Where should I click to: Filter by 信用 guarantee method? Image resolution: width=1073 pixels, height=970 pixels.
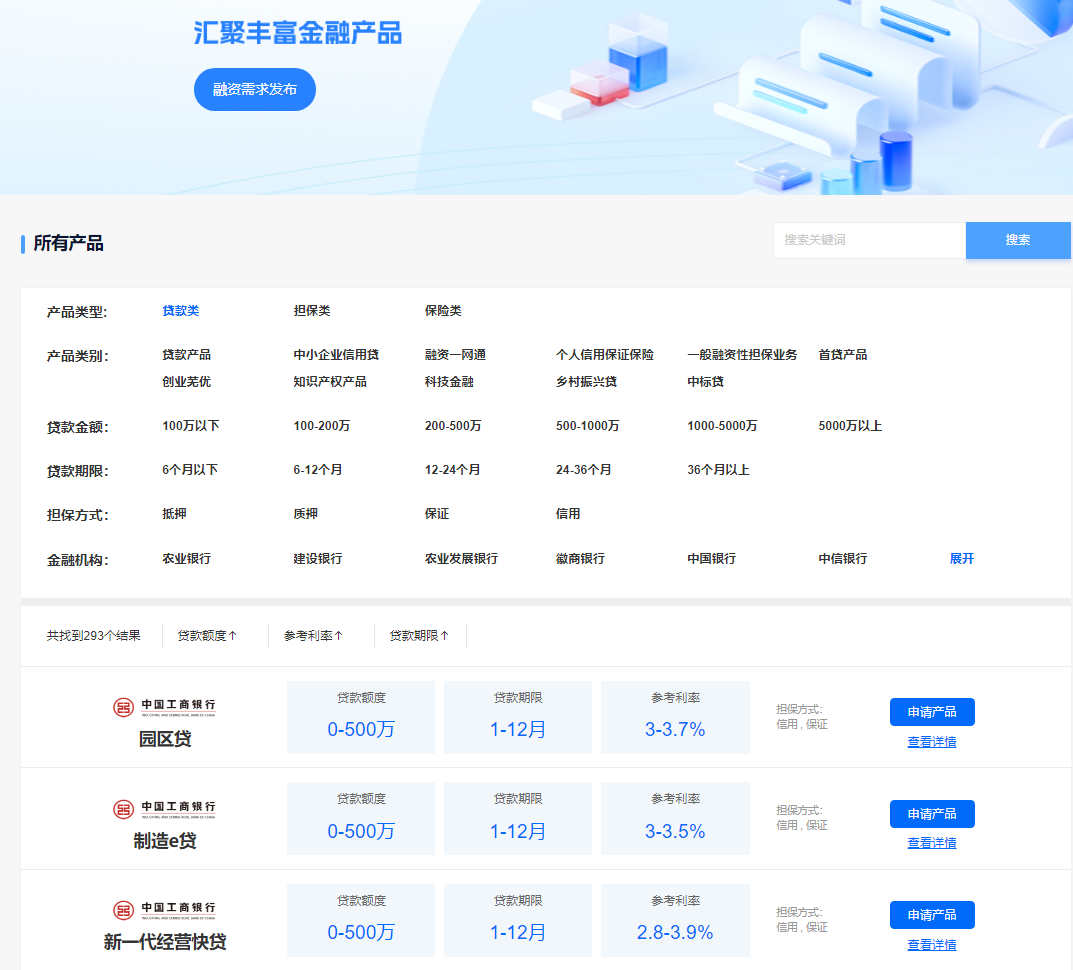click(x=565, y=512)
